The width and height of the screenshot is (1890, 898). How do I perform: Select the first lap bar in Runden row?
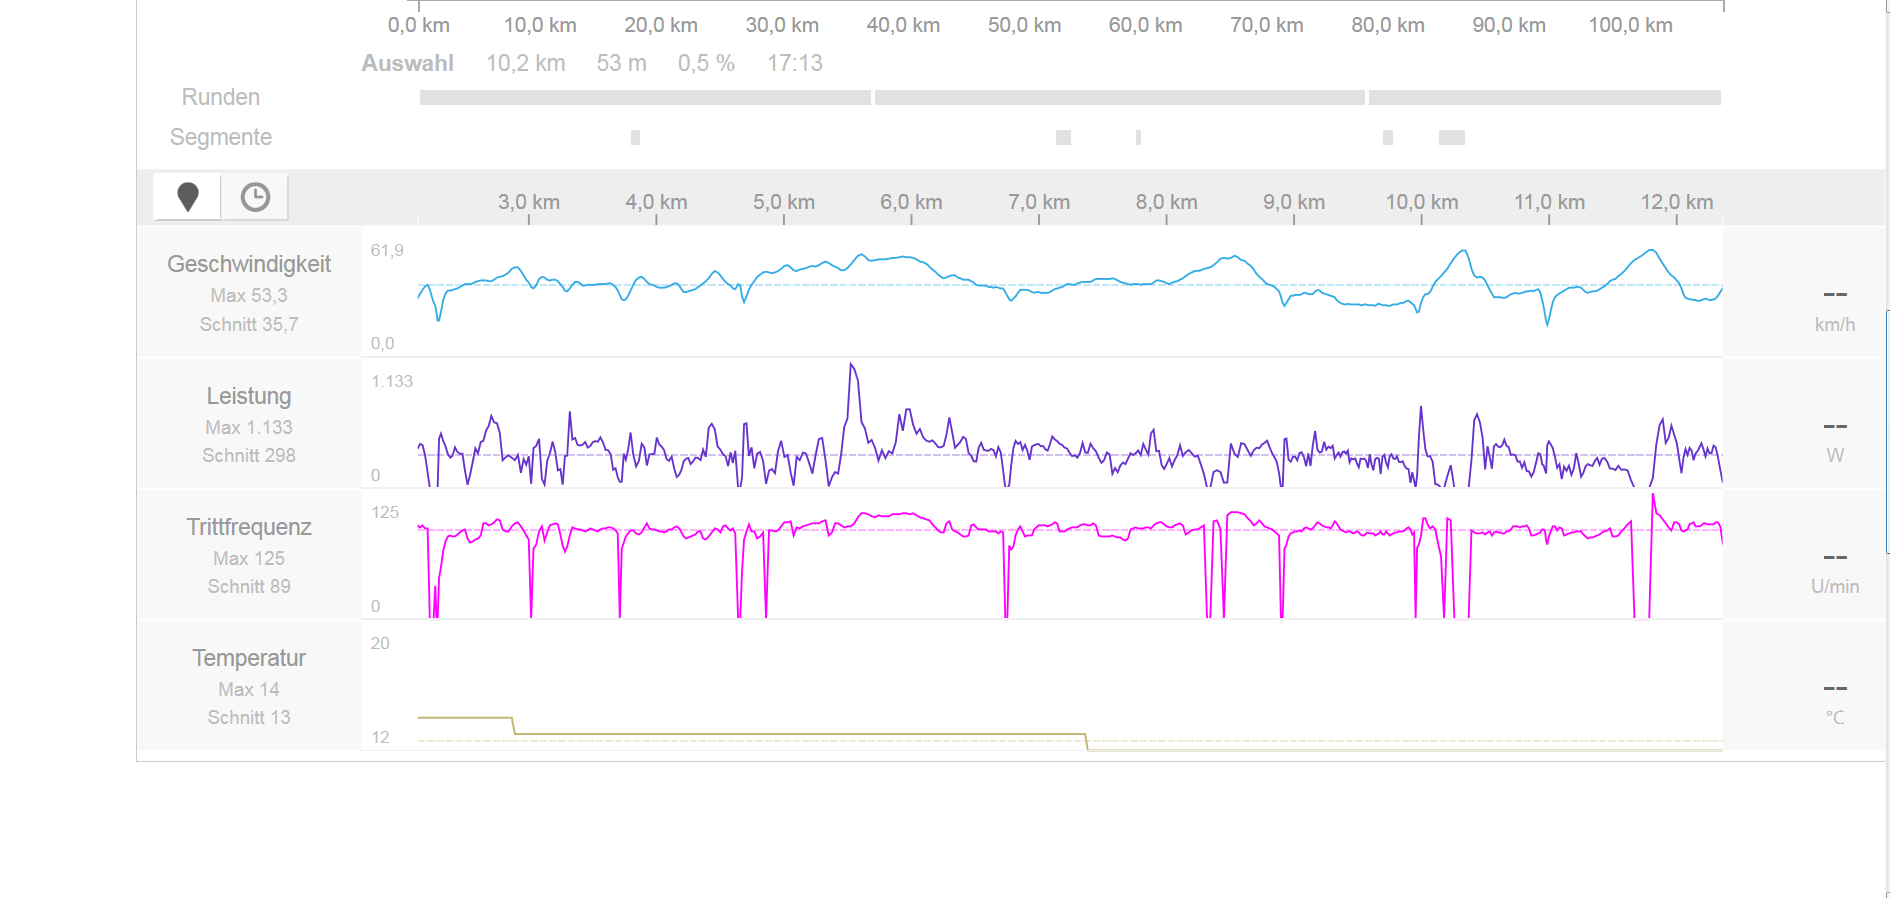click(x=645, y=98)
